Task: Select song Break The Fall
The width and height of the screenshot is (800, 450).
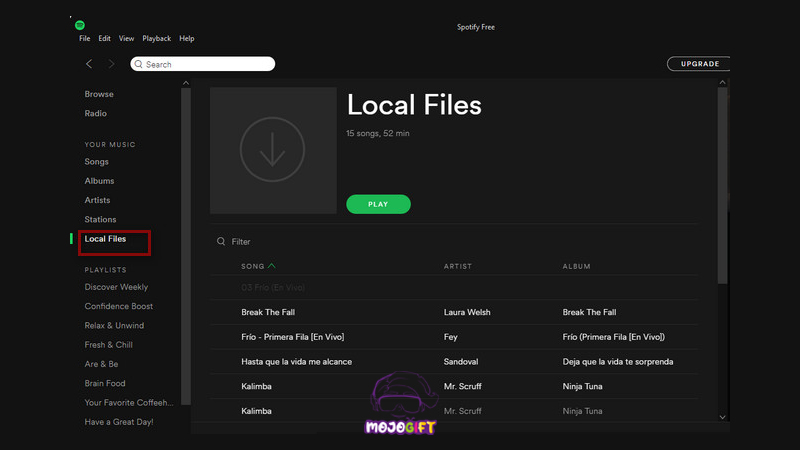Action: [268, 312]
